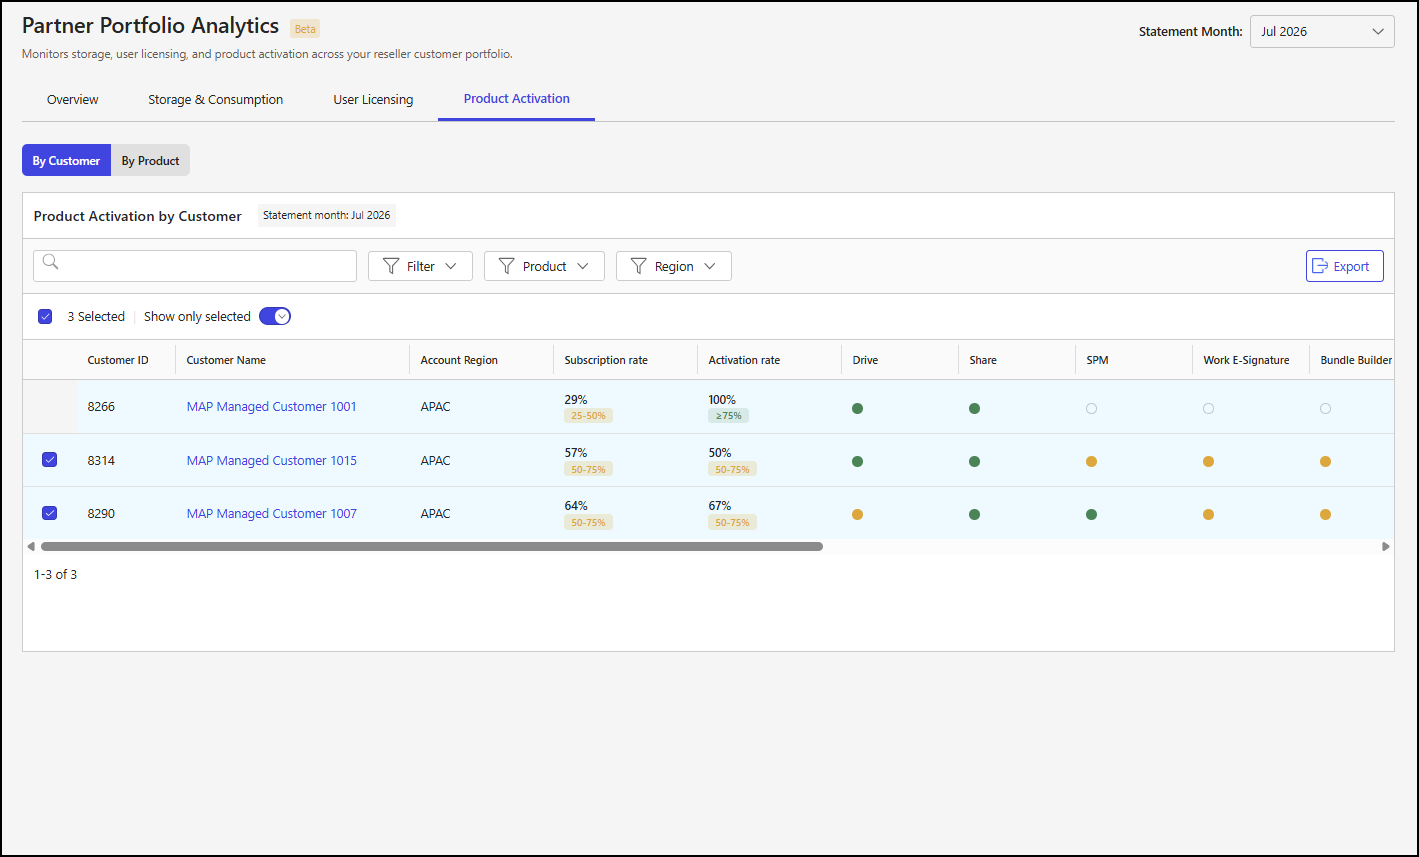The width and height of the screenshot is (1419, 857).
Task: Click the Drive column header
Action: pos(865,360)
